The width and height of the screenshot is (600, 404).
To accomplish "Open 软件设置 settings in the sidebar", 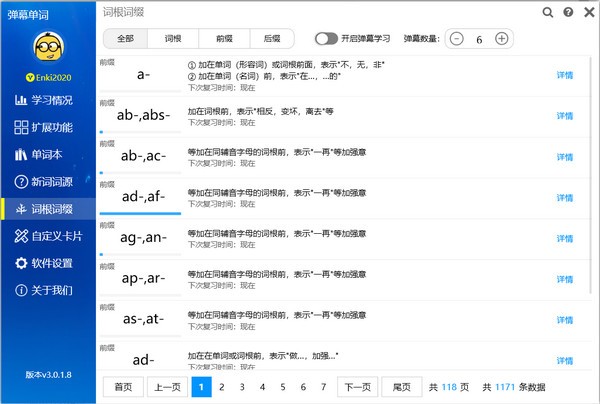I will tap(49, 264).
